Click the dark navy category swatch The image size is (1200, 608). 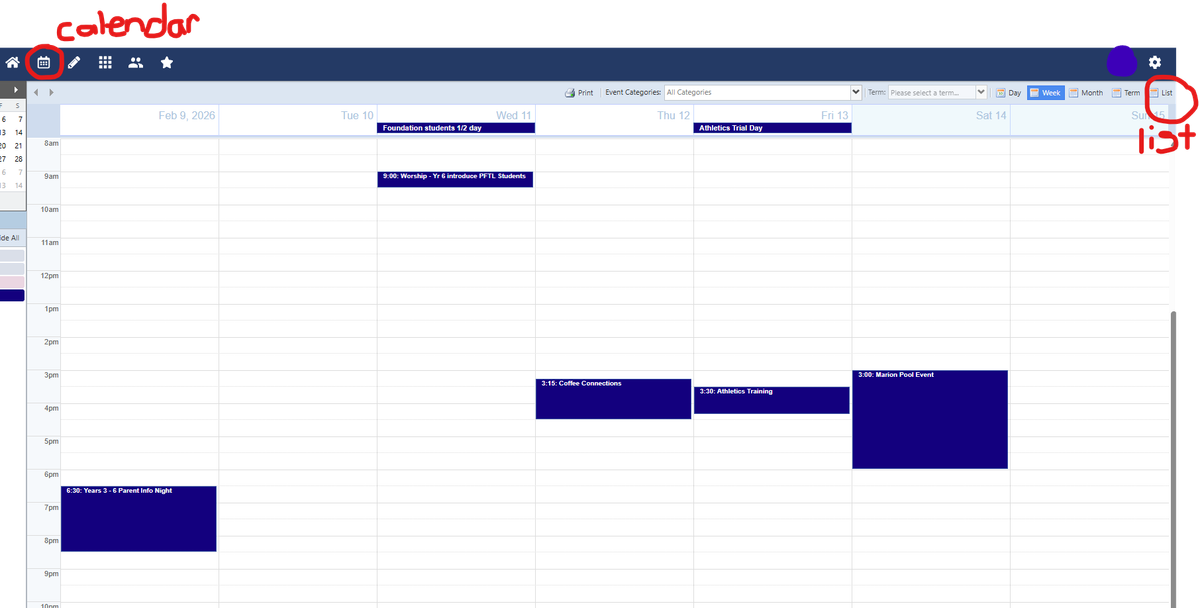[12, 295]
